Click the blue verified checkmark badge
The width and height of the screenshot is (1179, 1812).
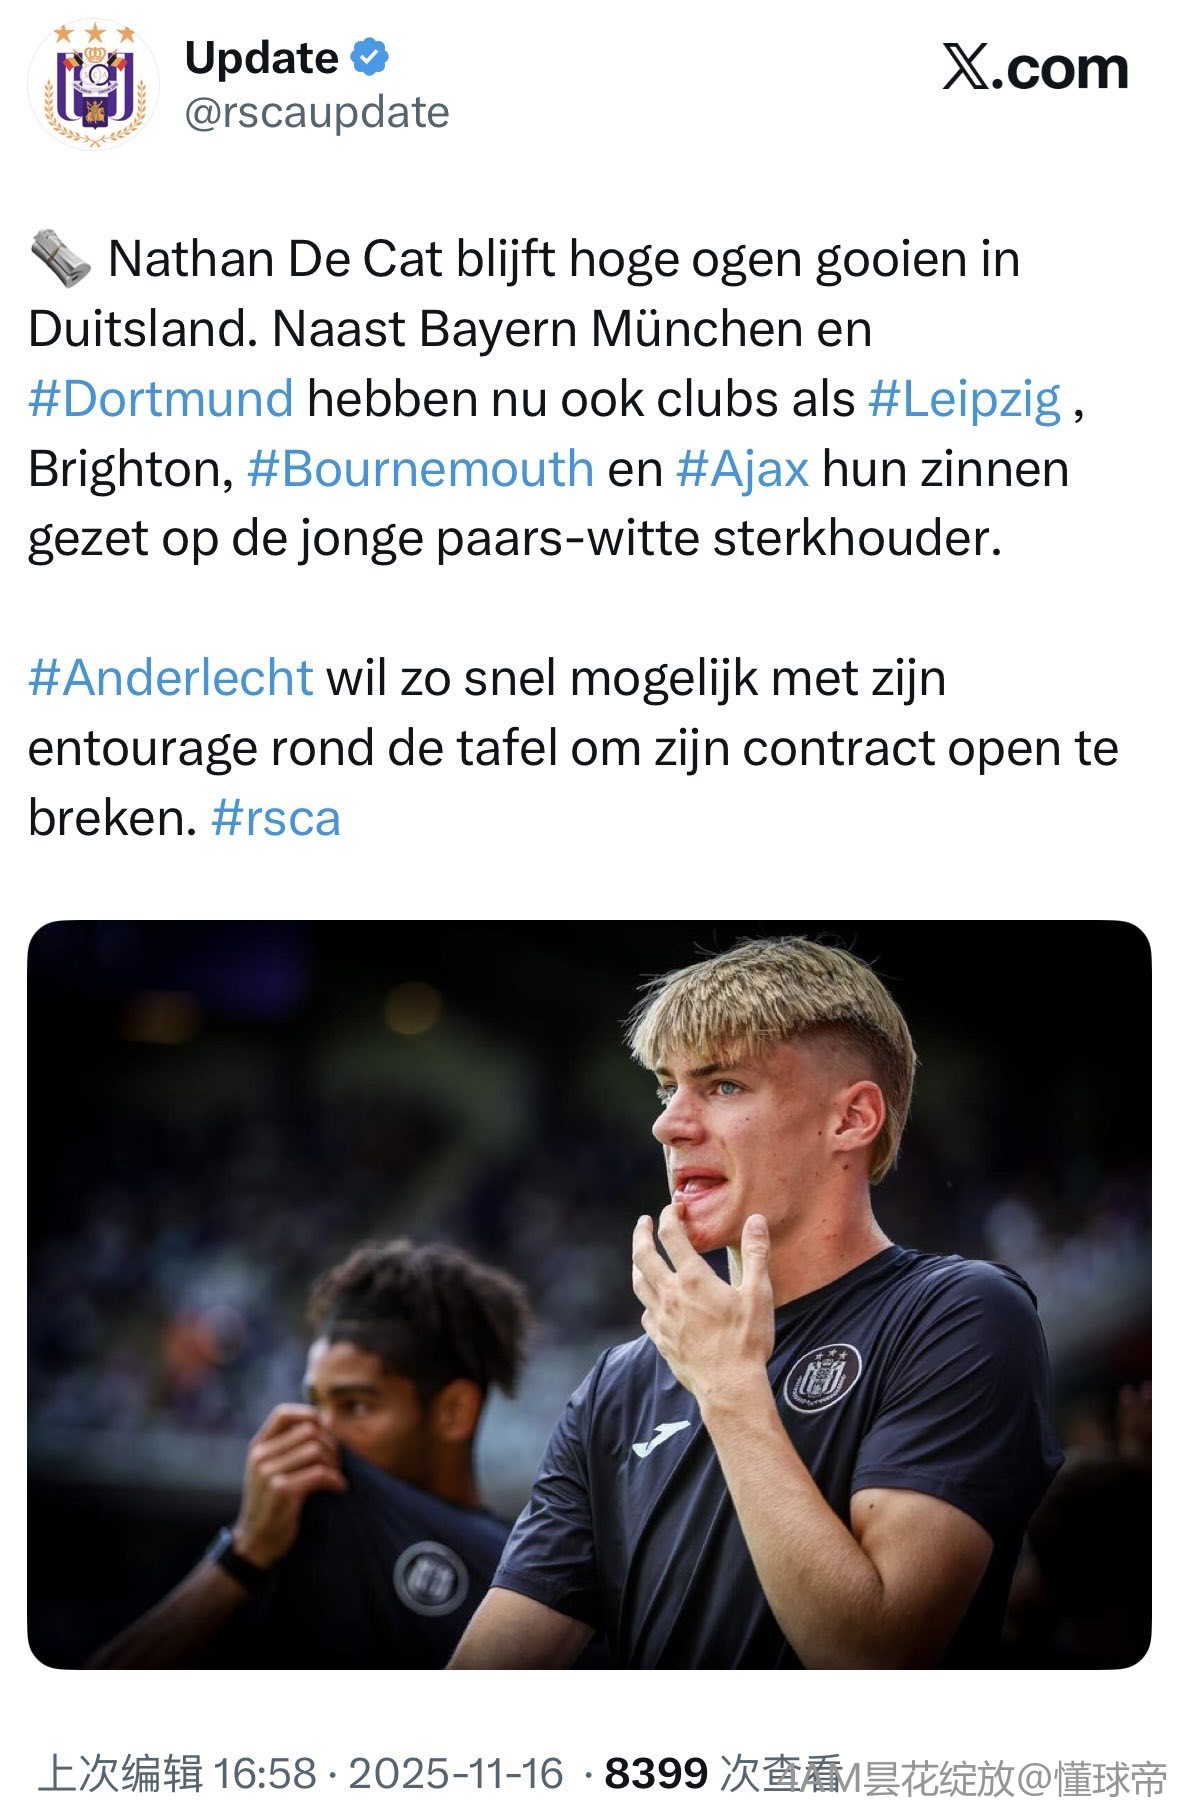click(370, 58)
